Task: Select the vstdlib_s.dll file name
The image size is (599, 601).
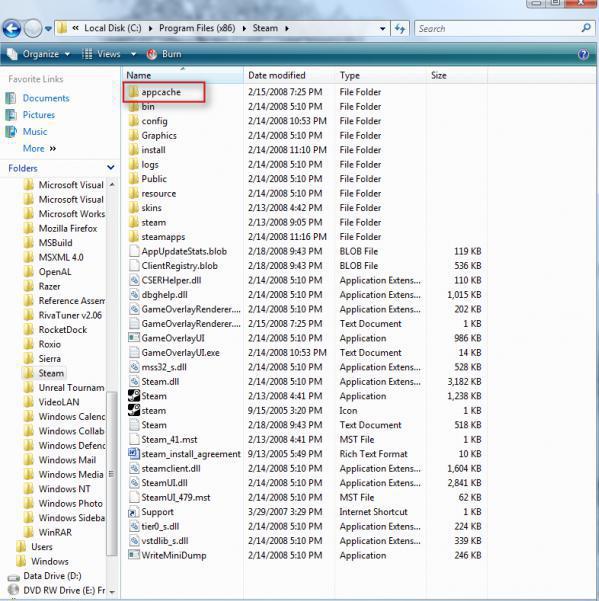Action: coord(165,541)
